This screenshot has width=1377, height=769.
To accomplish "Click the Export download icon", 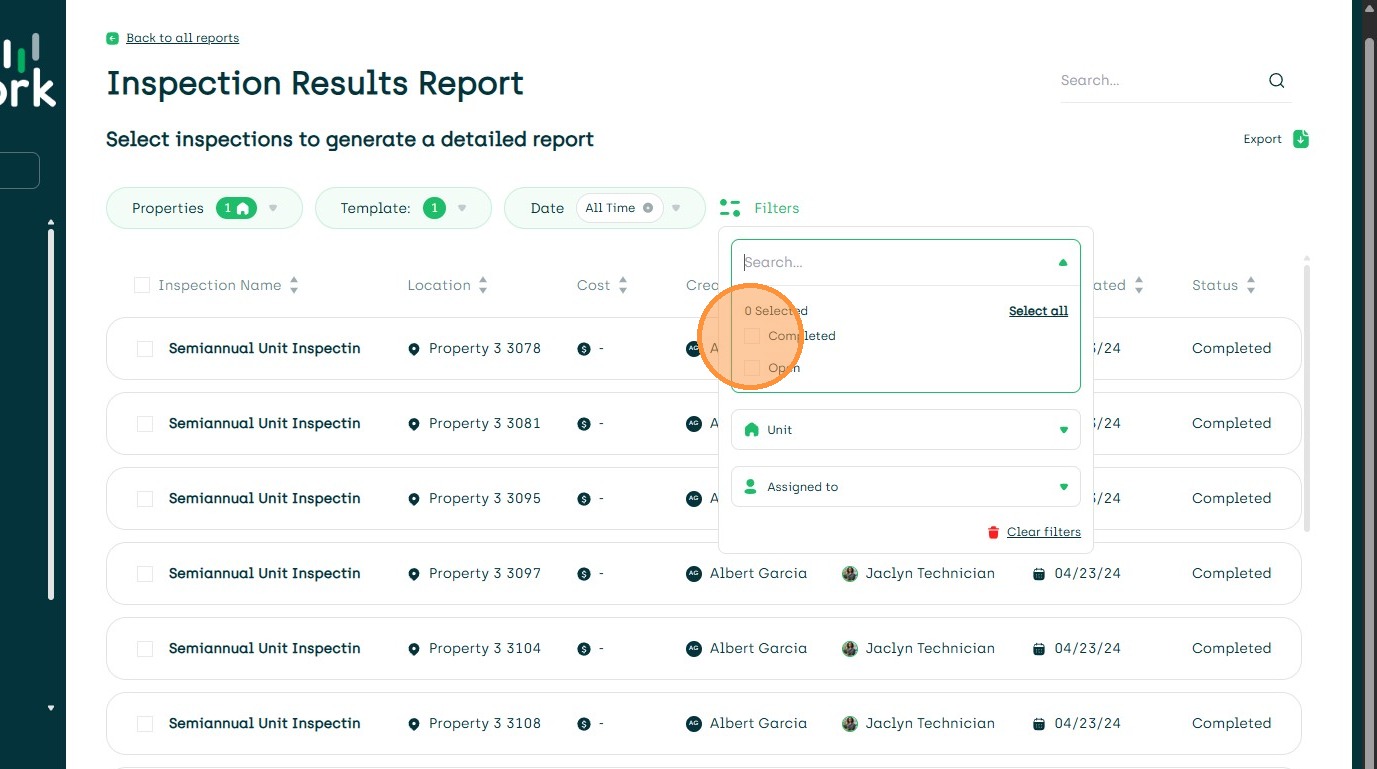I will 1300,139.
